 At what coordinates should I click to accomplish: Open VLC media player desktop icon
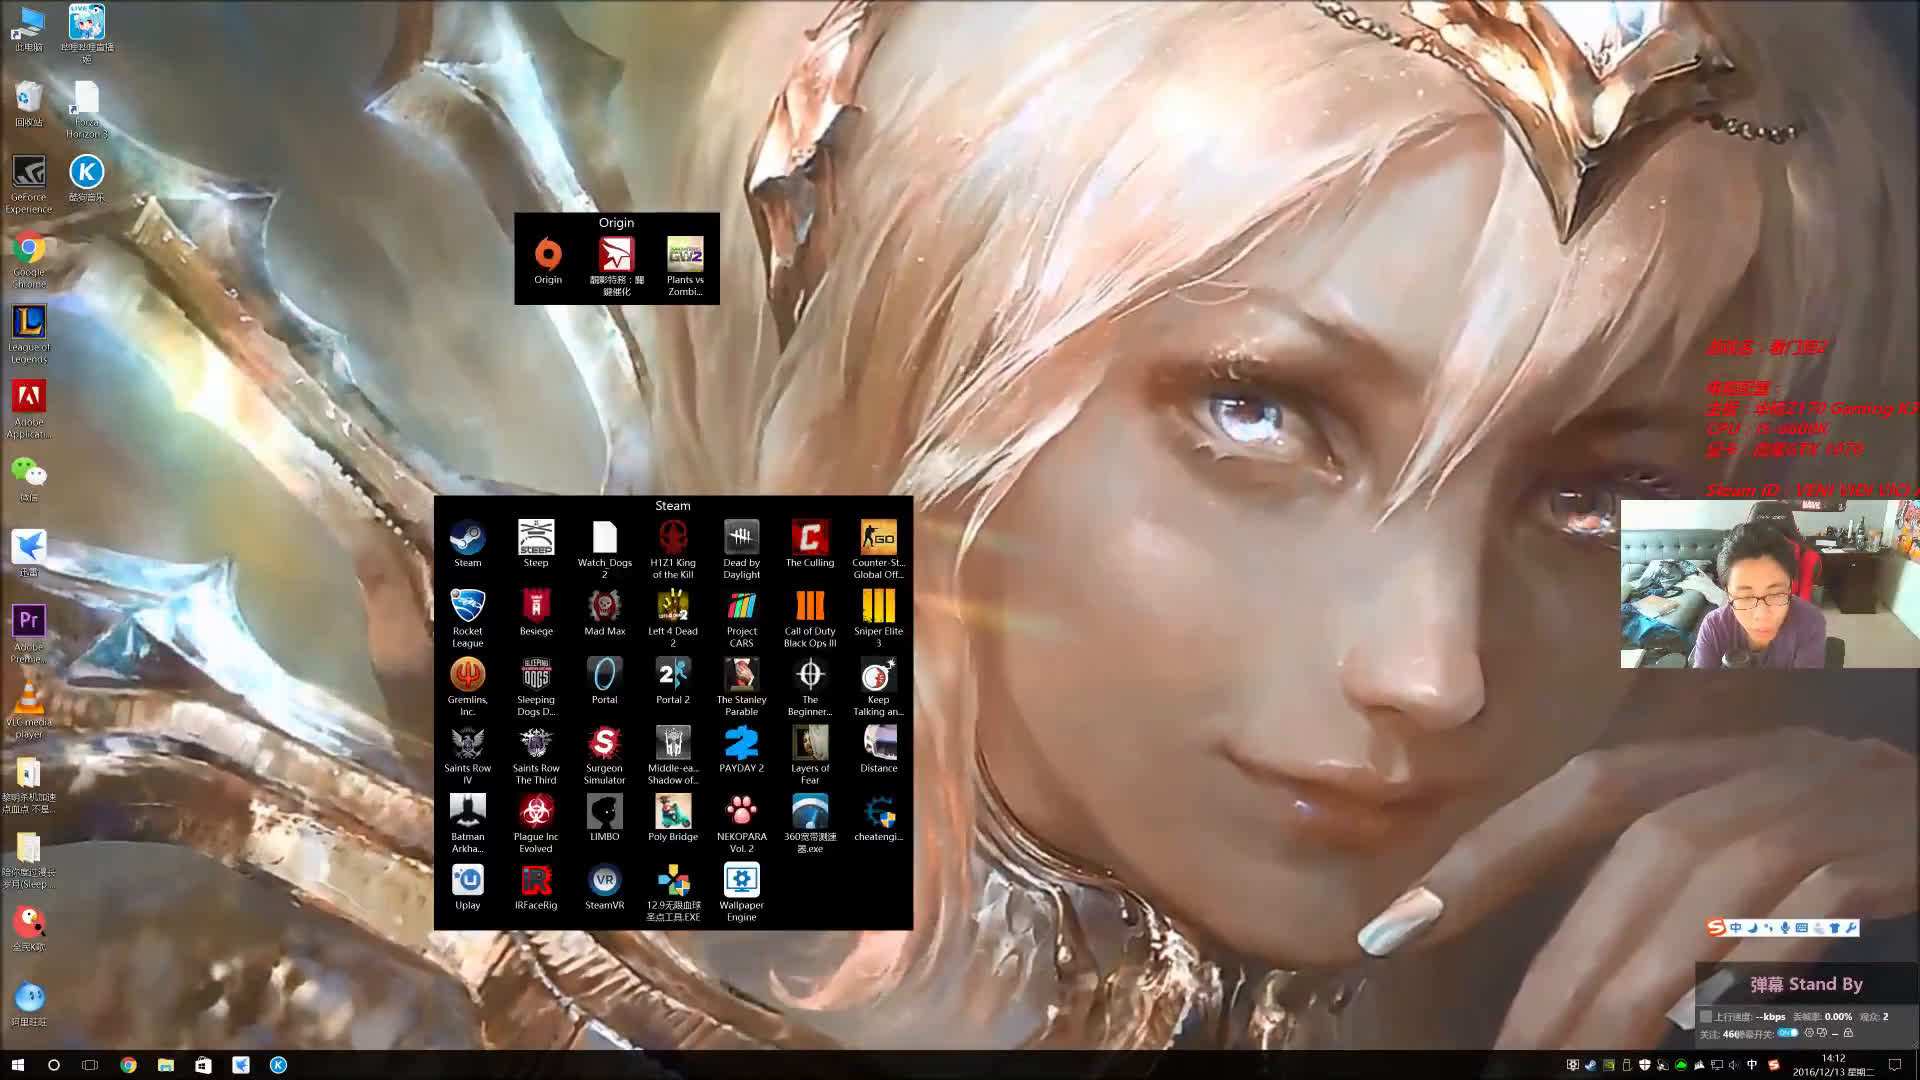[29, 710]
